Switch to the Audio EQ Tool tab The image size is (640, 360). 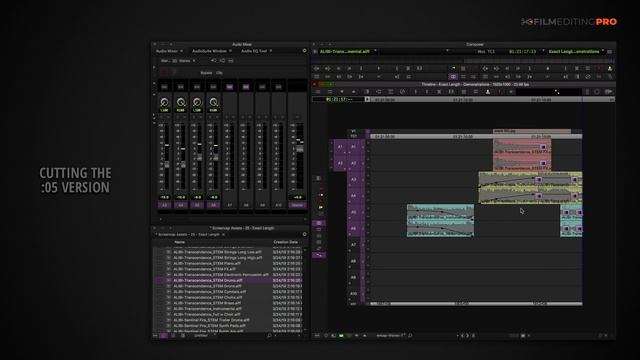(254, 51)
